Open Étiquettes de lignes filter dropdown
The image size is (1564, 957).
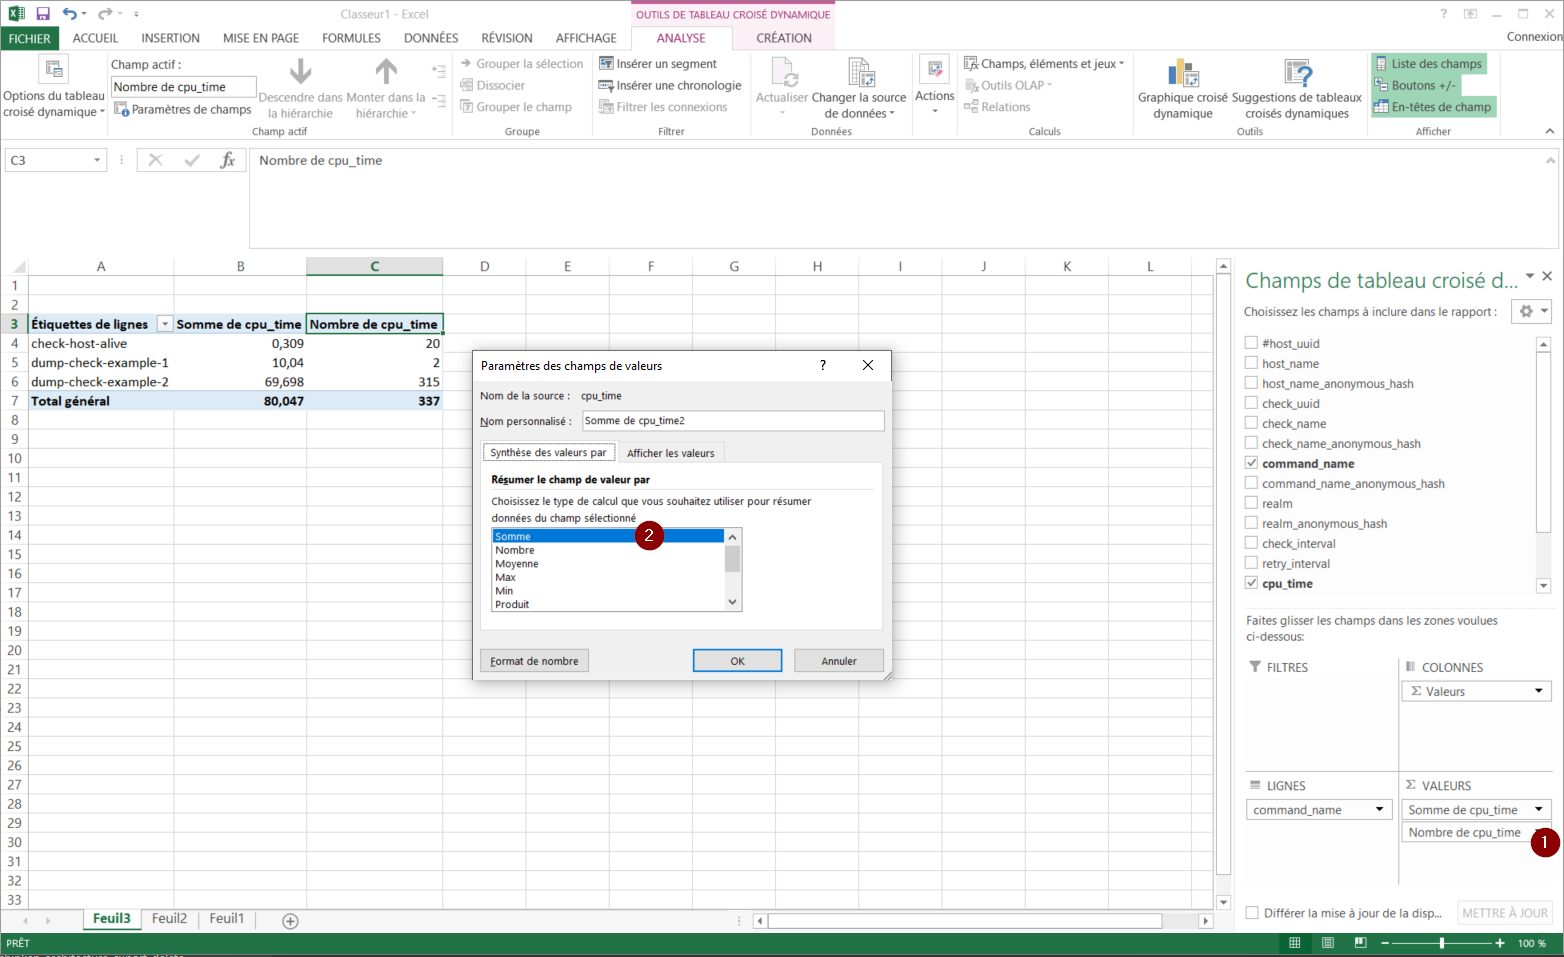click(164, 324)
